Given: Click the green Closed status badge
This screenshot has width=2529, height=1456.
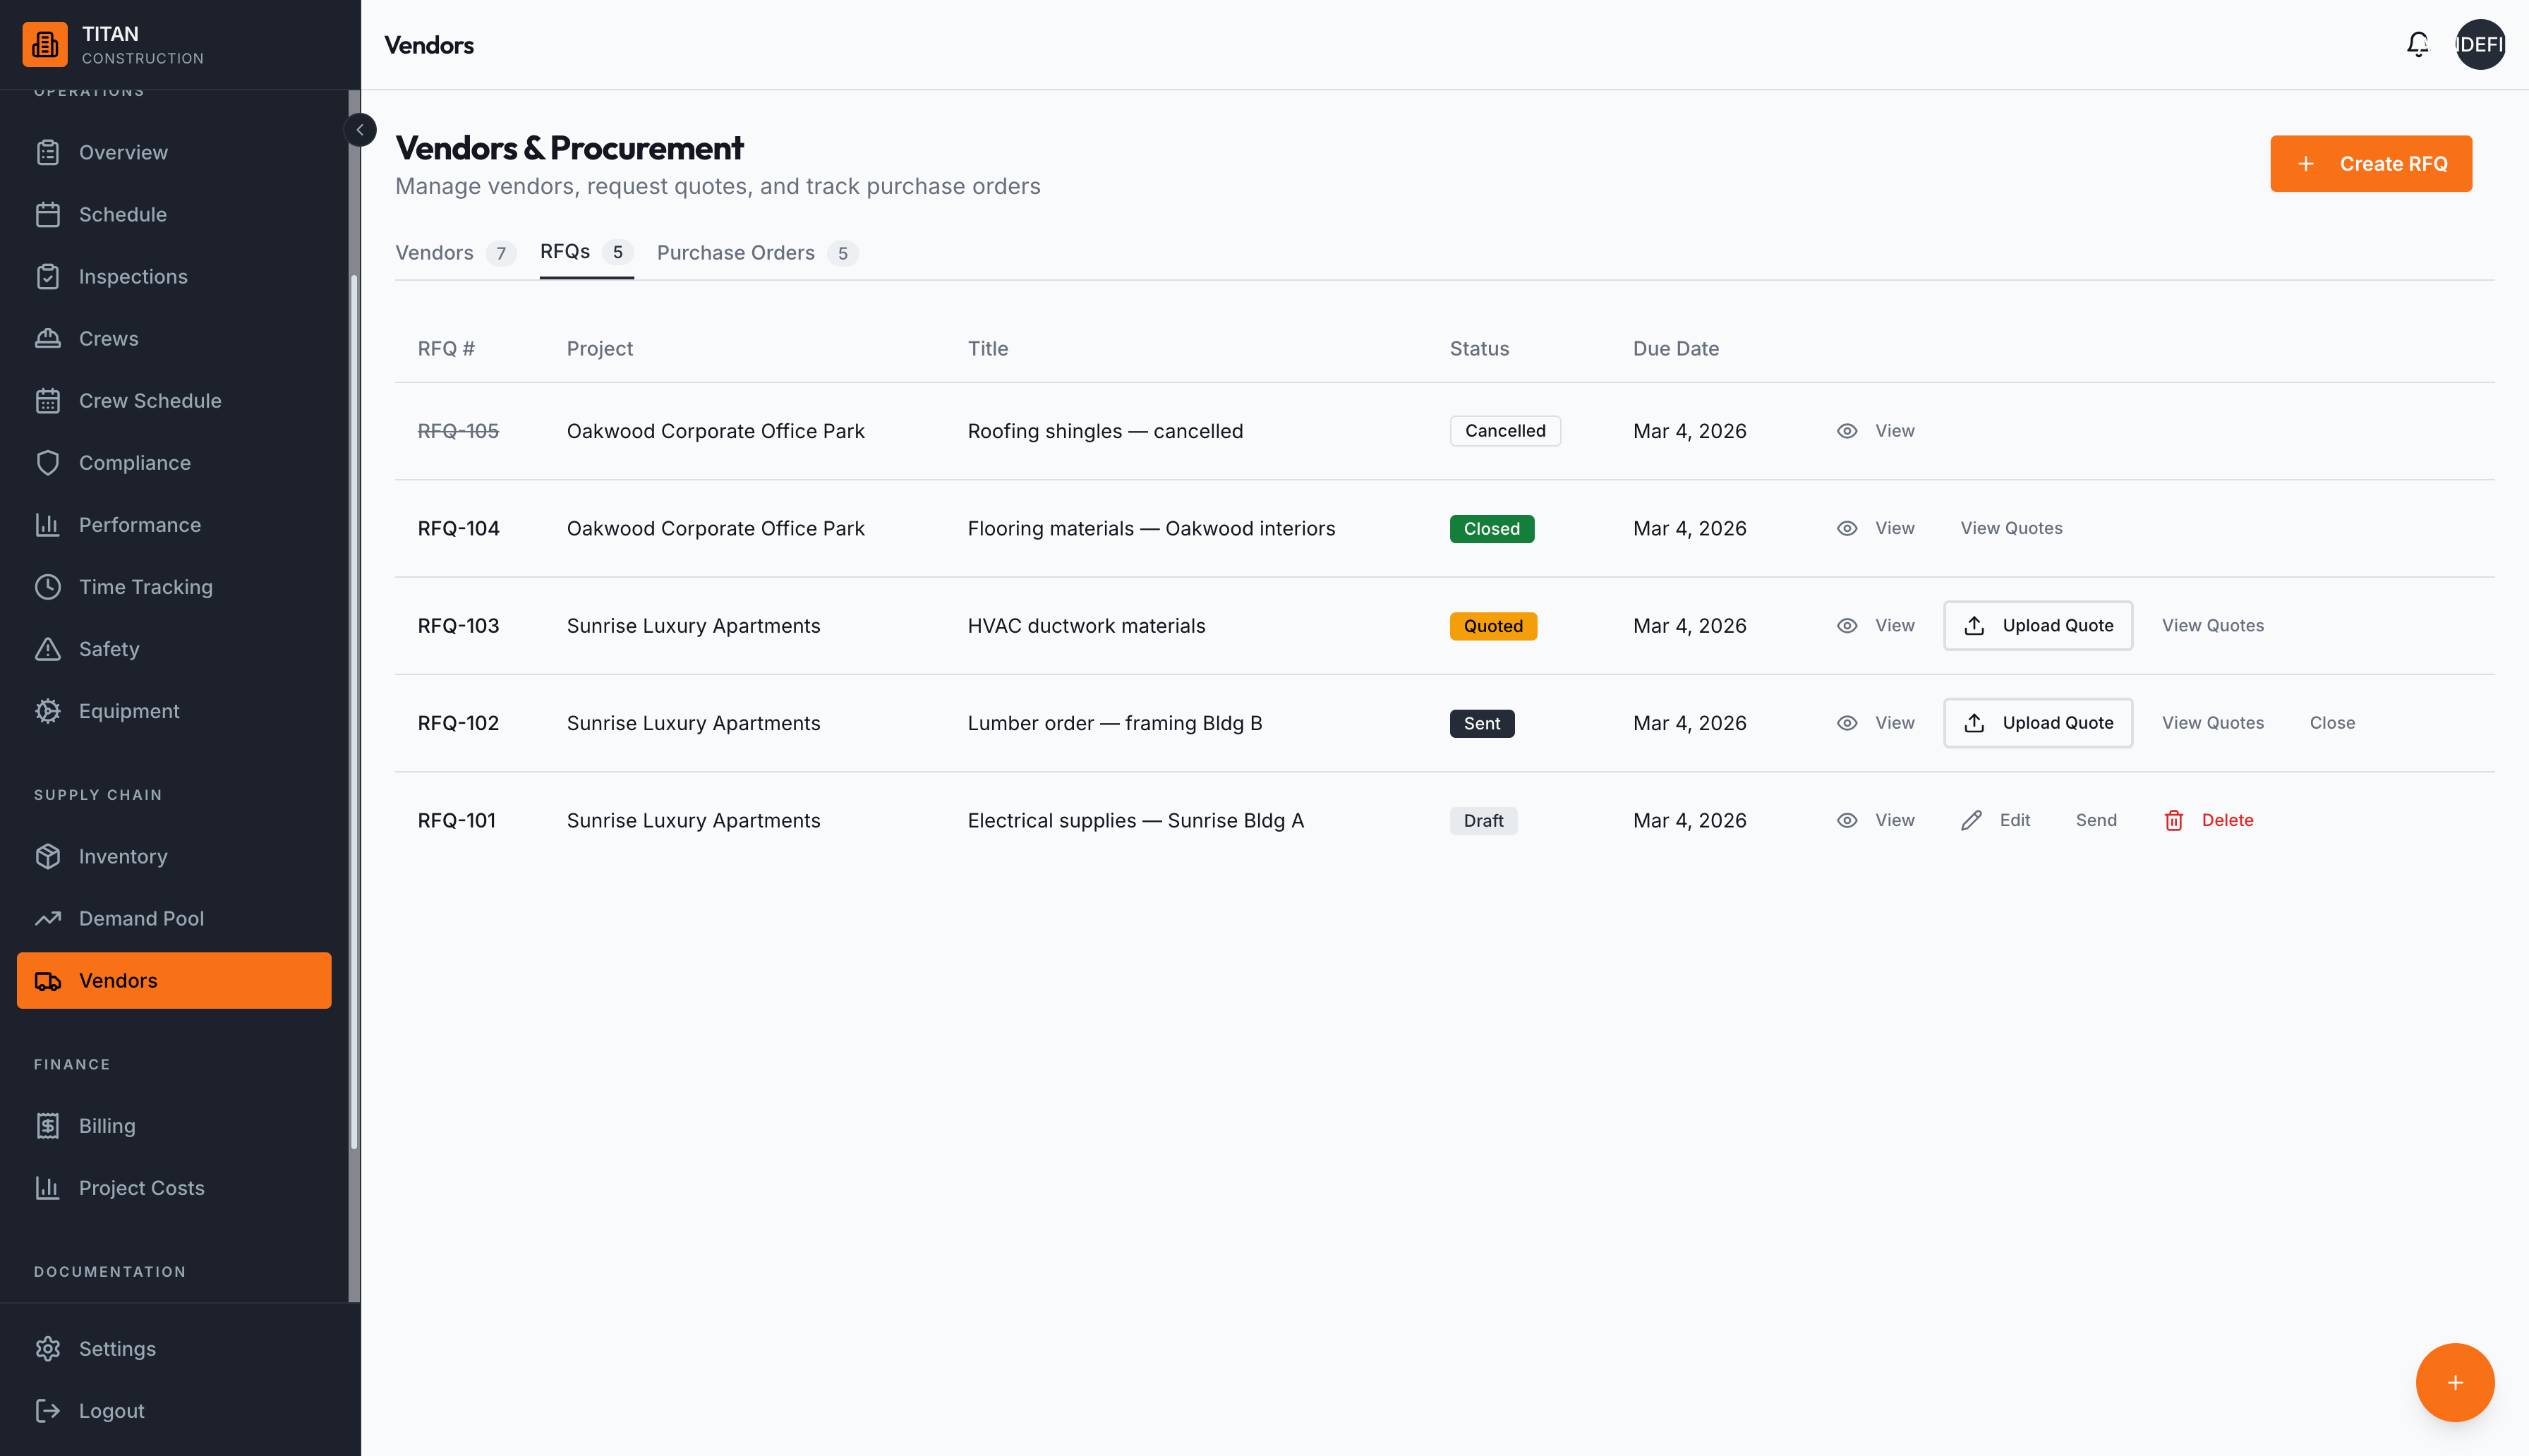Looking at the screenshot, I should 1491,528.
